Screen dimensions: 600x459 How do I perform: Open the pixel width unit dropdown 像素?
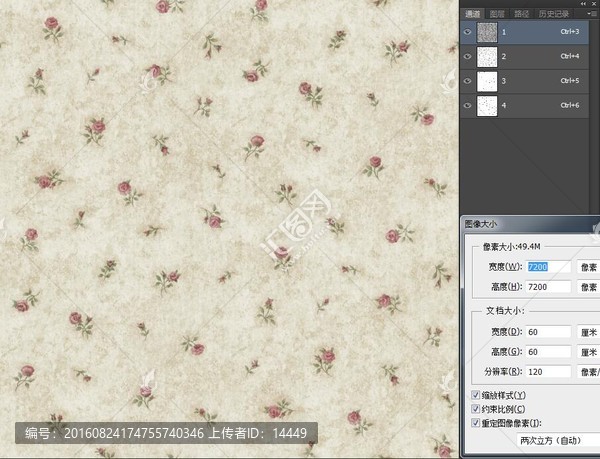tap(589, 267)
